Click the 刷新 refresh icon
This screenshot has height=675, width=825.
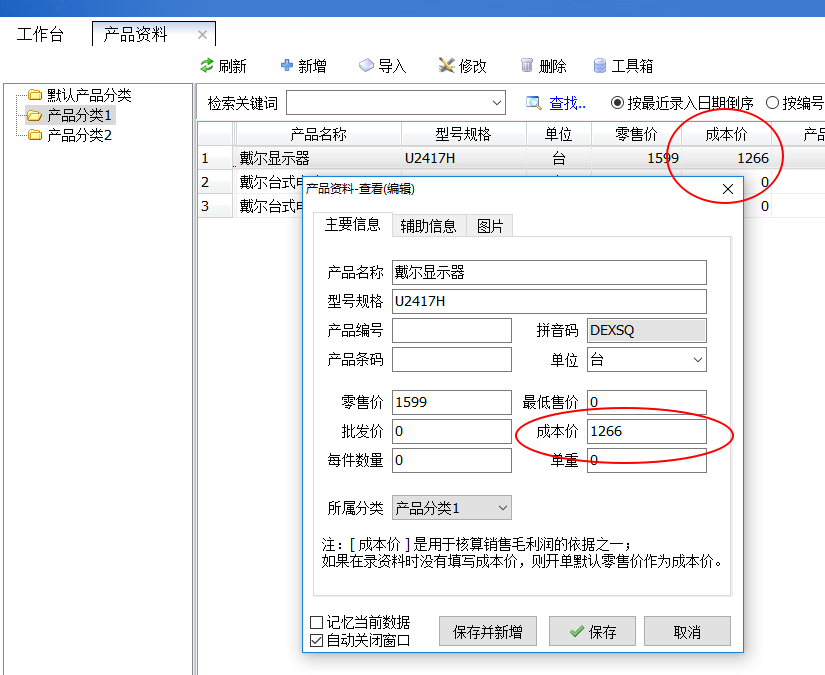tap(207, 66)
